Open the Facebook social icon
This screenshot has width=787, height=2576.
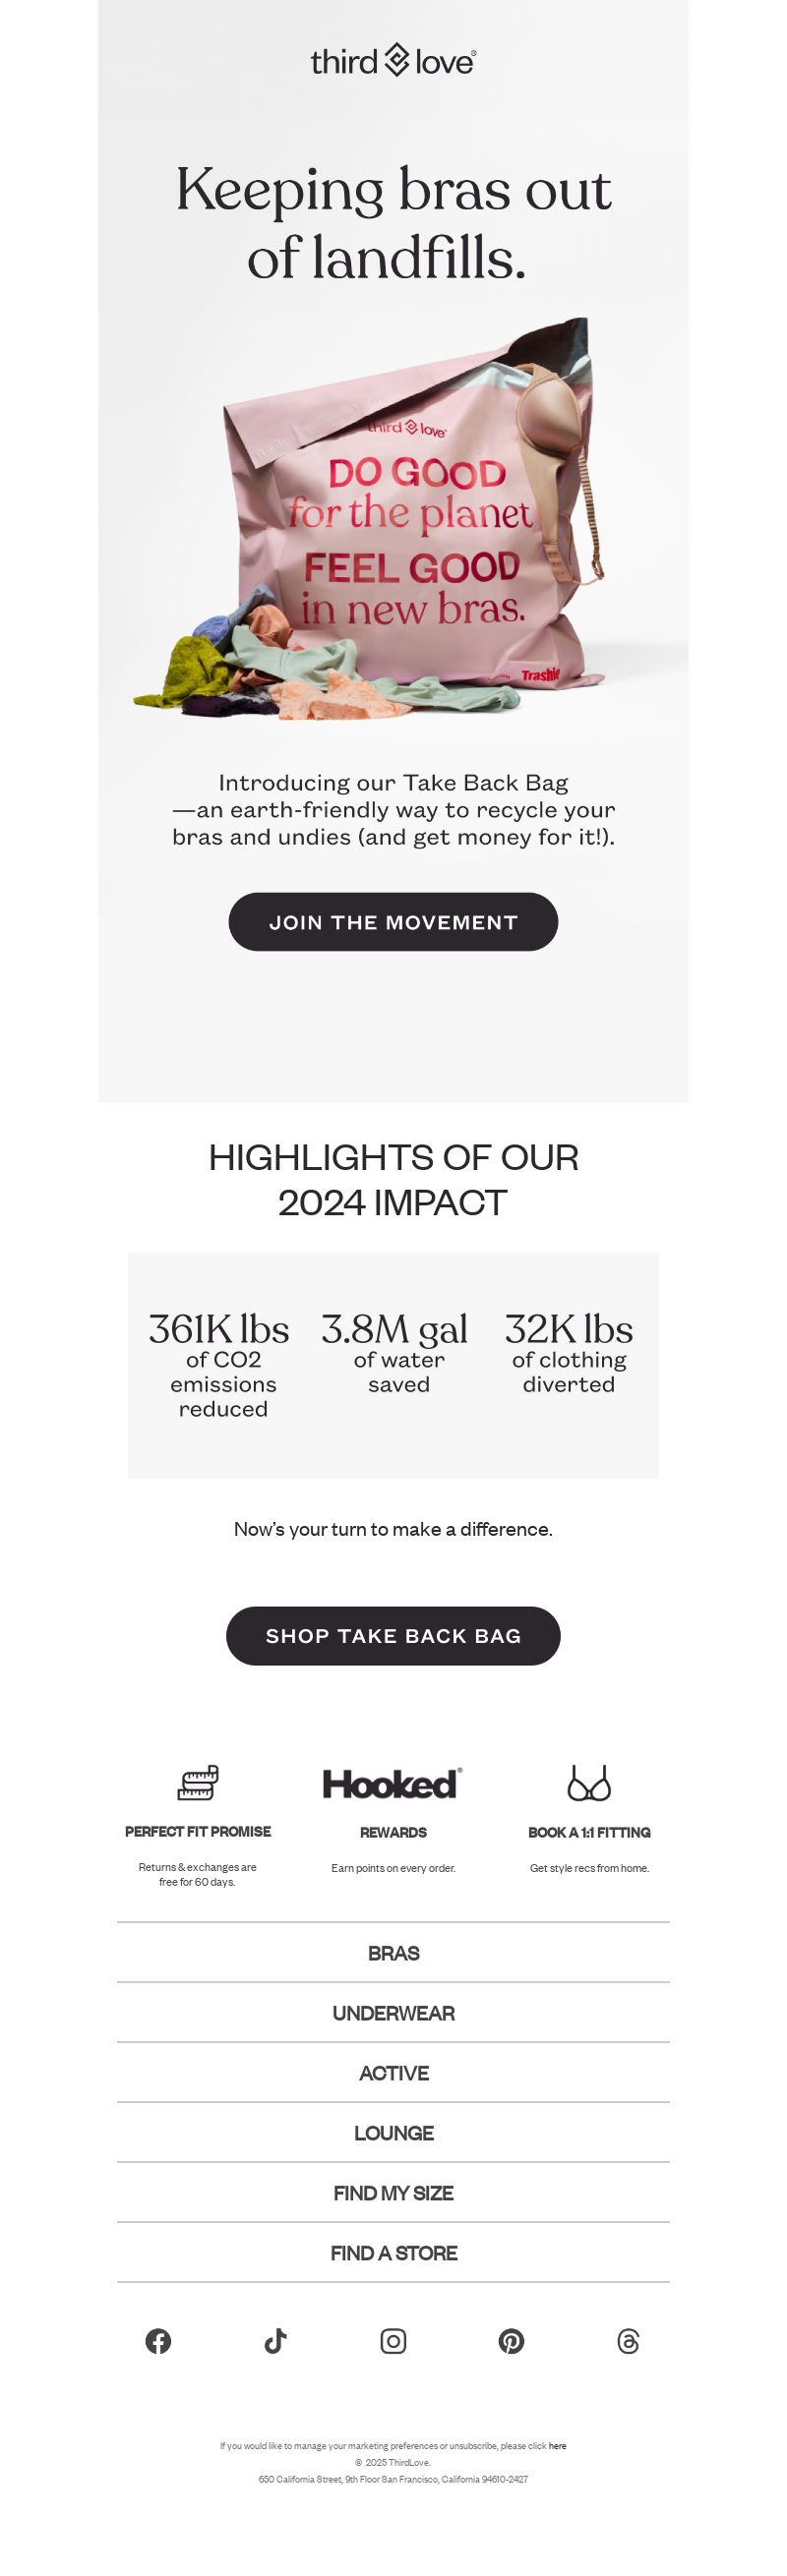(158, 2341)
